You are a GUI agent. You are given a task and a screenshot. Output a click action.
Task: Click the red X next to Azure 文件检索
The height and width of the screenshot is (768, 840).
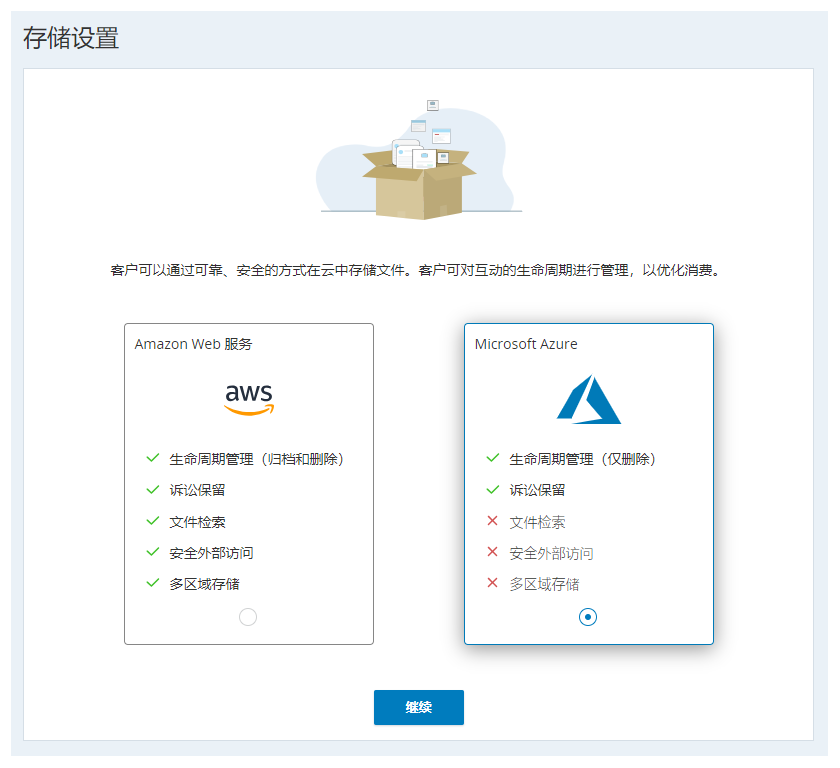pos(492,521)
